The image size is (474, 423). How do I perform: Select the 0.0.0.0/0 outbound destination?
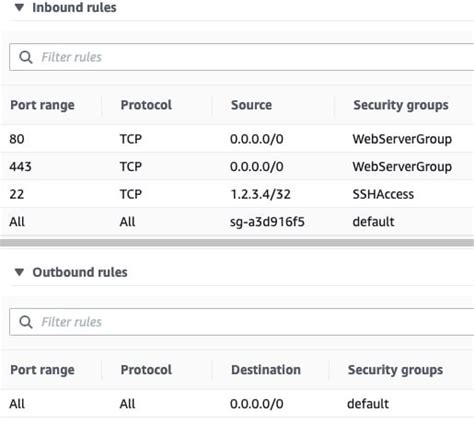tap(257, 404)
